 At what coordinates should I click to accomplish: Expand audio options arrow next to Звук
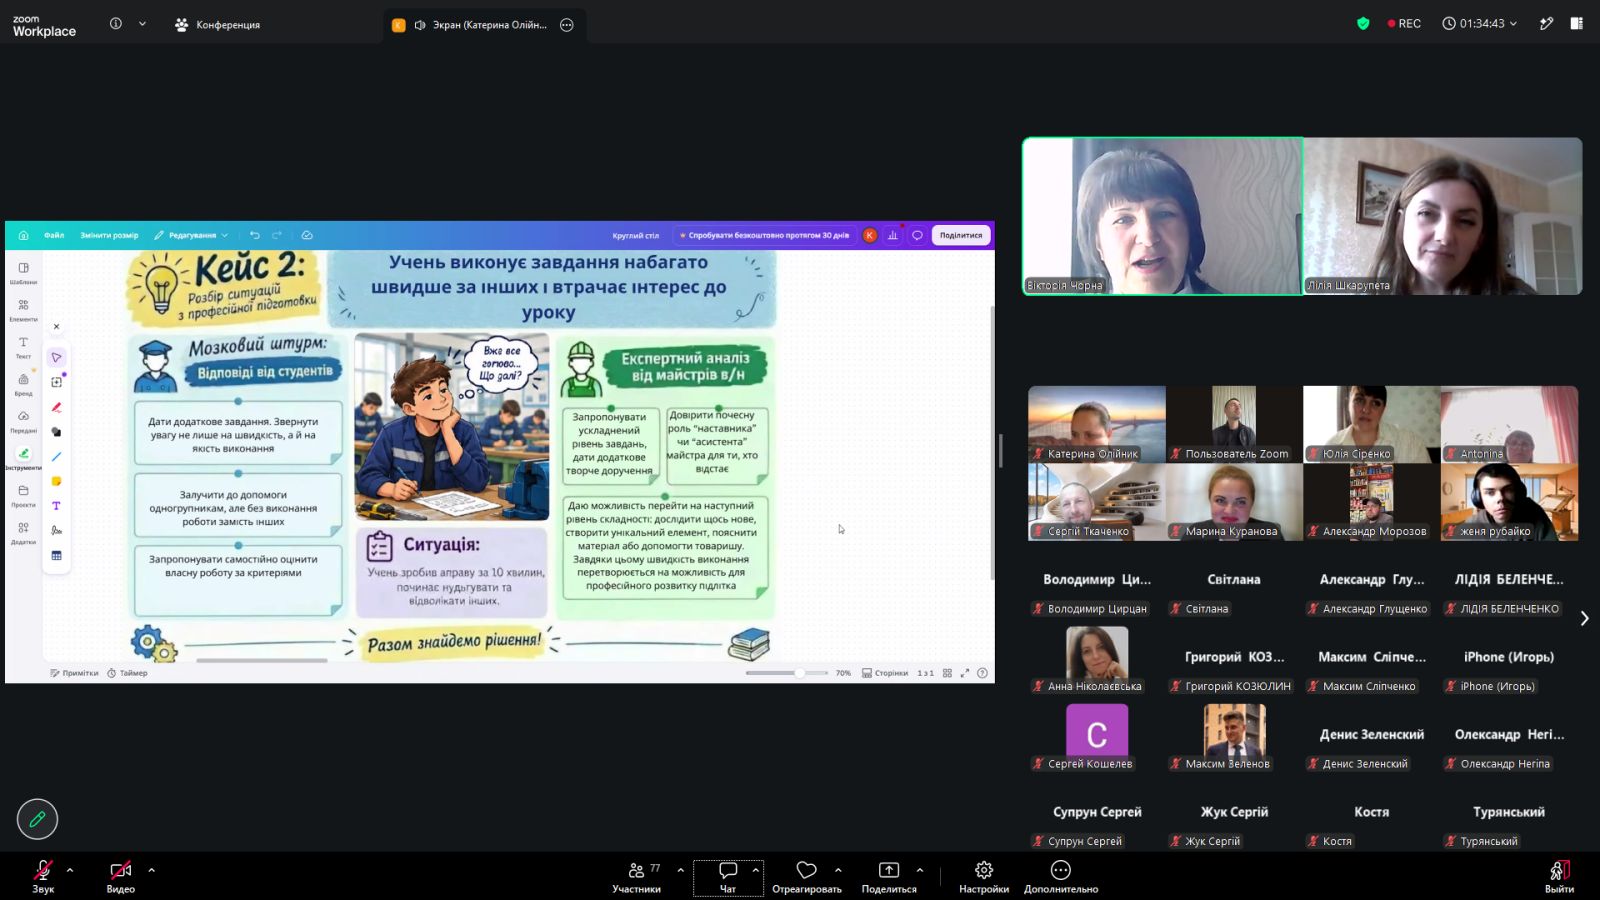coord(70,870)
